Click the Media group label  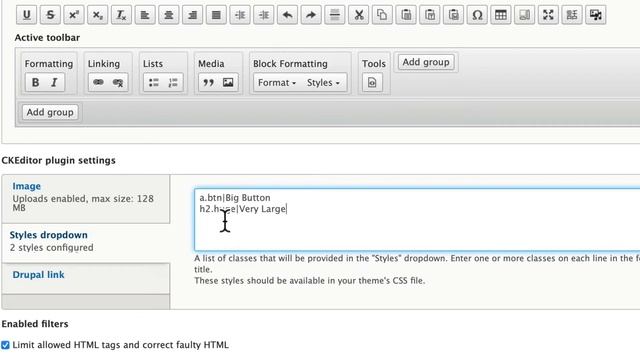[x=211, y=64]
